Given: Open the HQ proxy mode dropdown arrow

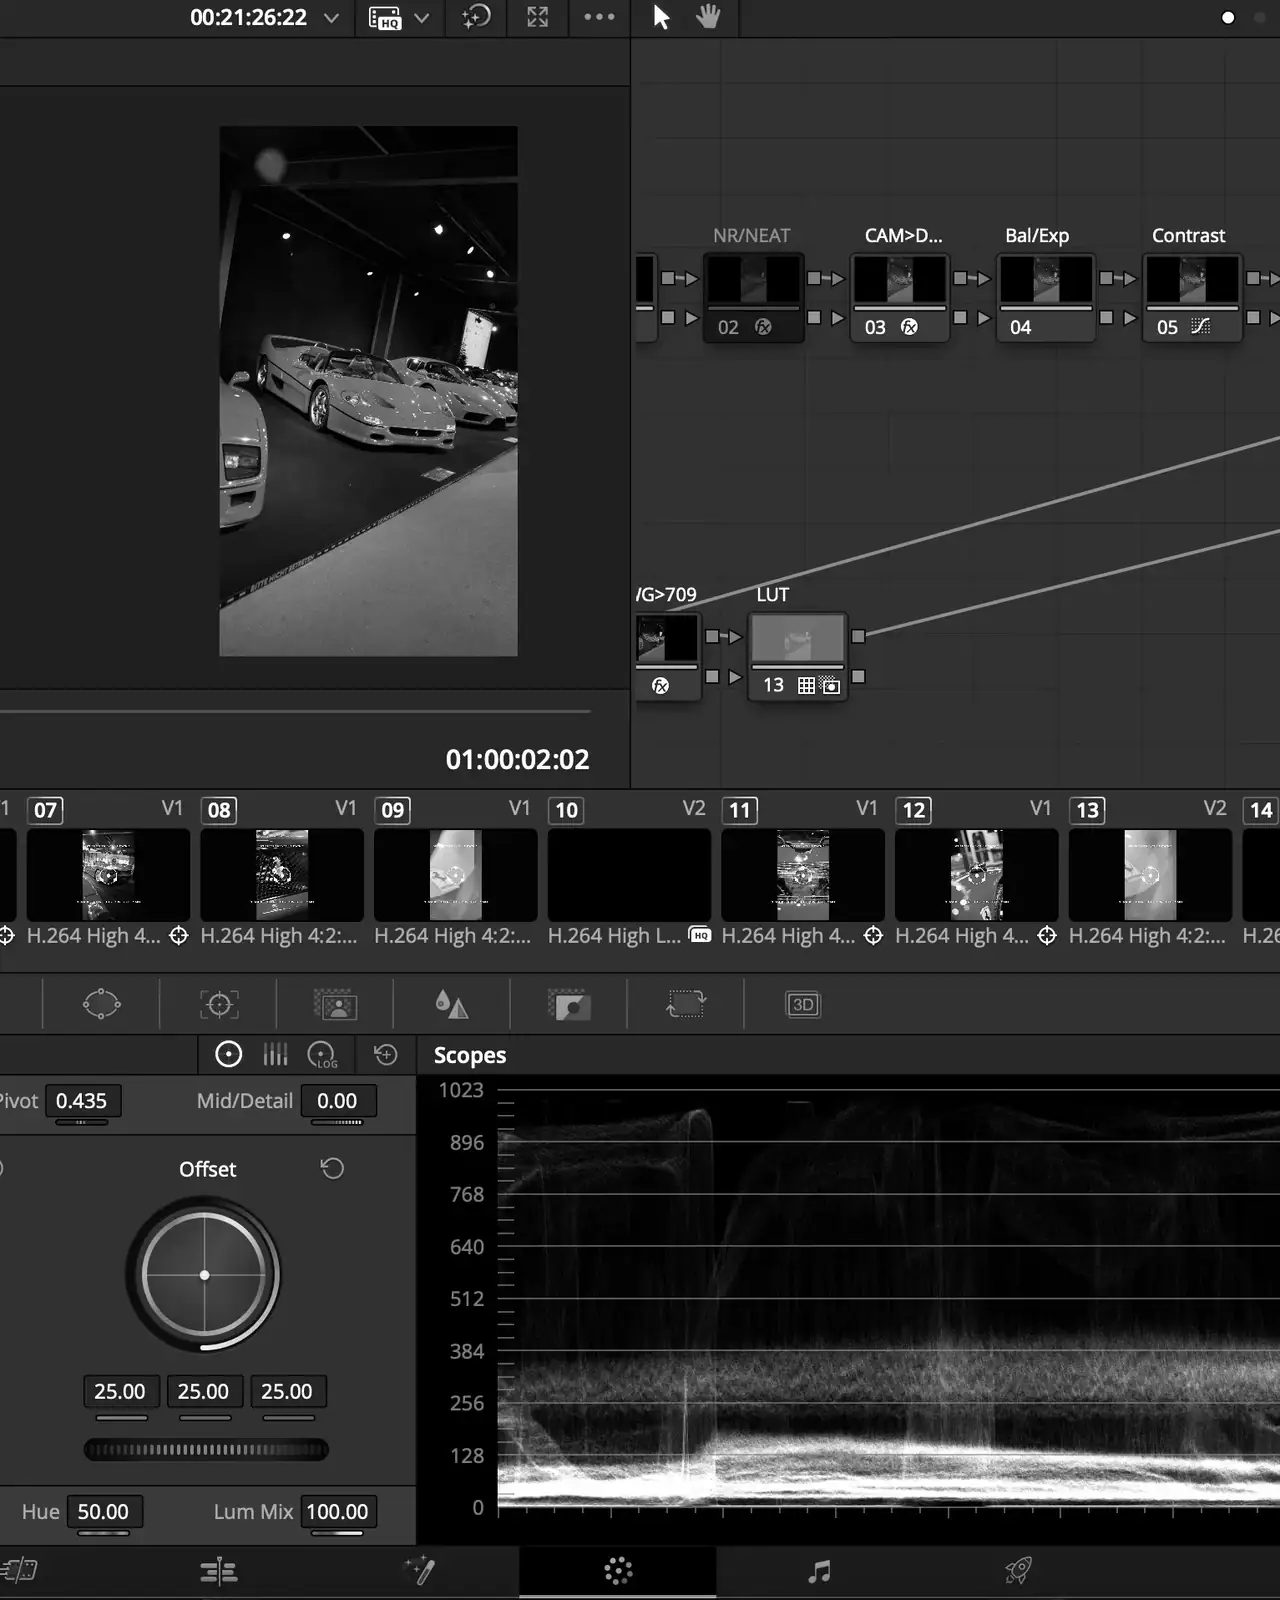Looking at the screenshot, I should tap(422, 18).
